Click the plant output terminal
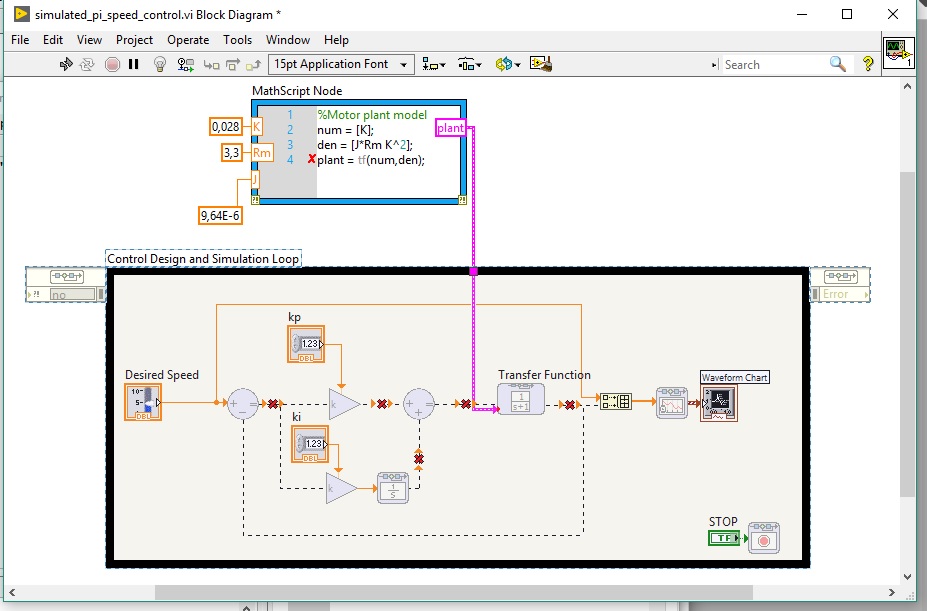 [450, 128]
